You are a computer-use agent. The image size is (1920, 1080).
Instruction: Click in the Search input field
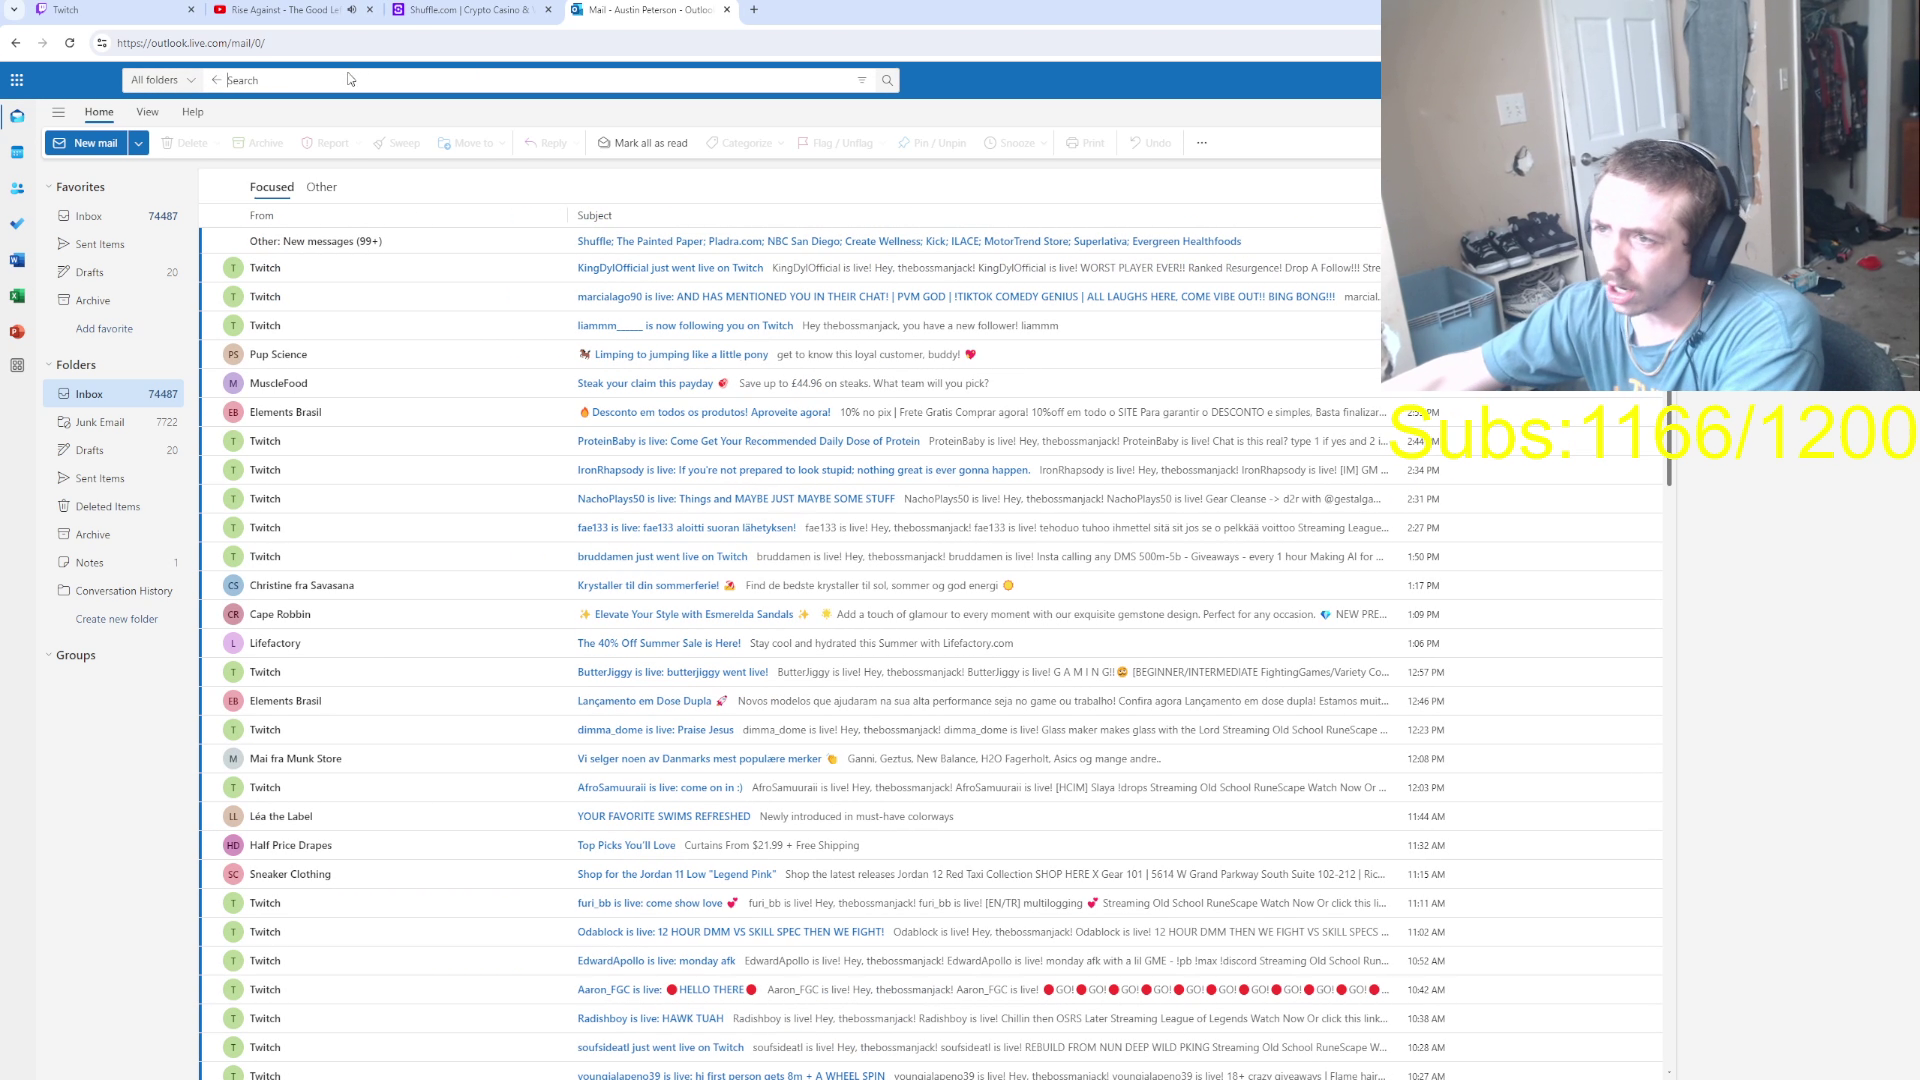click(538, 80)
